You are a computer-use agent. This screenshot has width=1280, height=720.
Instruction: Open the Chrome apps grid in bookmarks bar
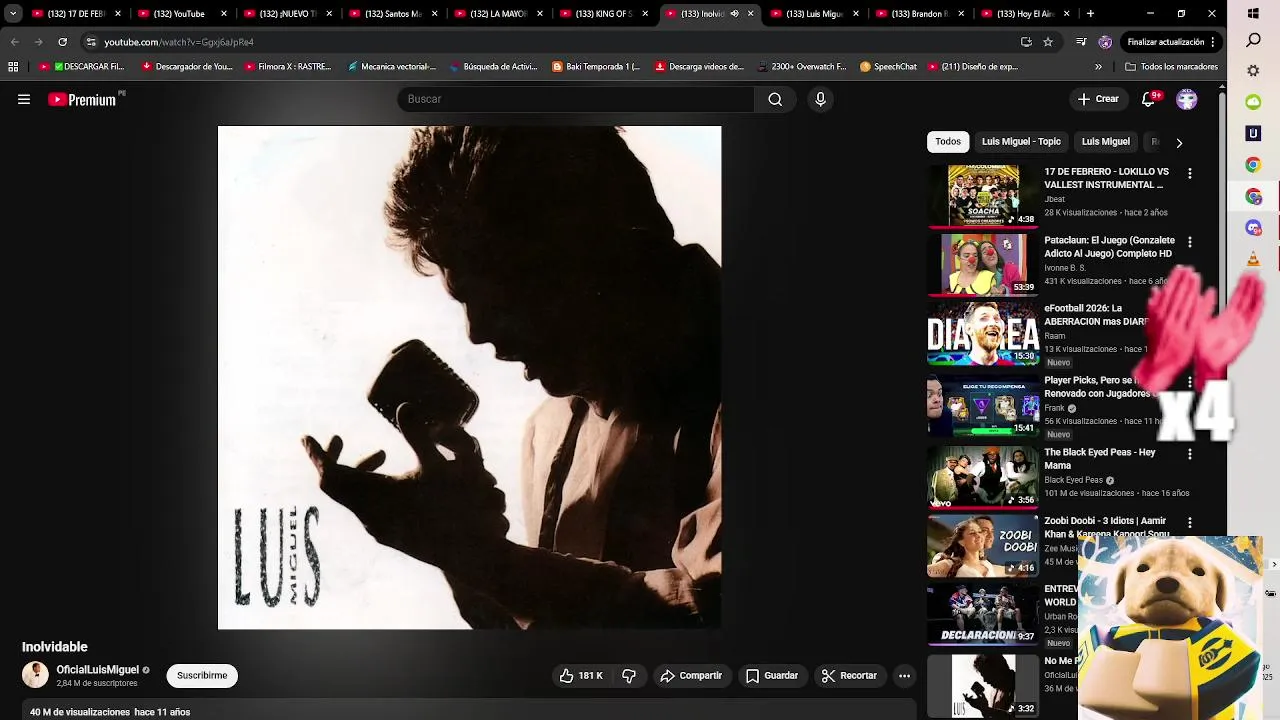[x=13, y=67]
